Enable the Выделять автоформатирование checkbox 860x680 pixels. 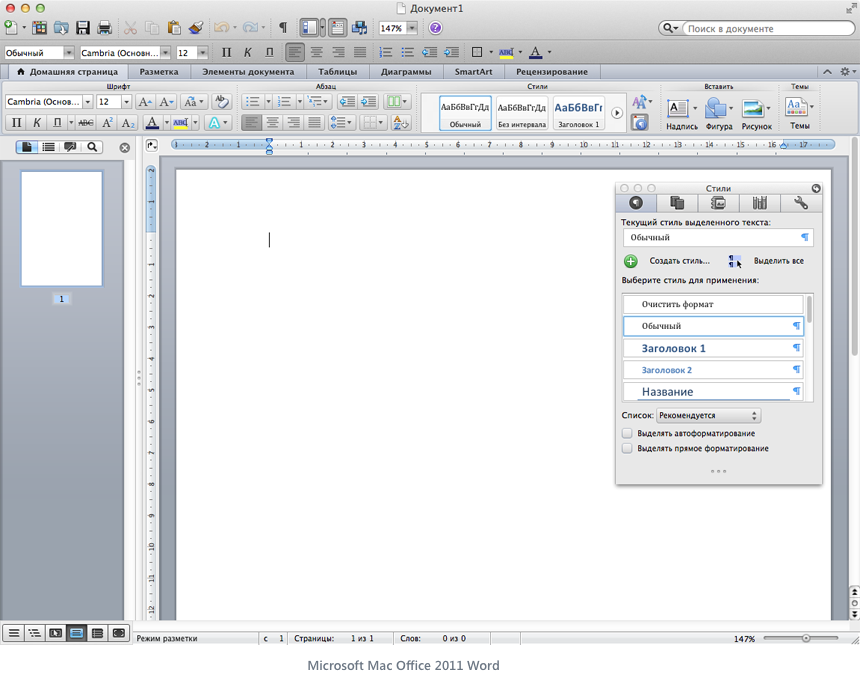pos(628,433)
